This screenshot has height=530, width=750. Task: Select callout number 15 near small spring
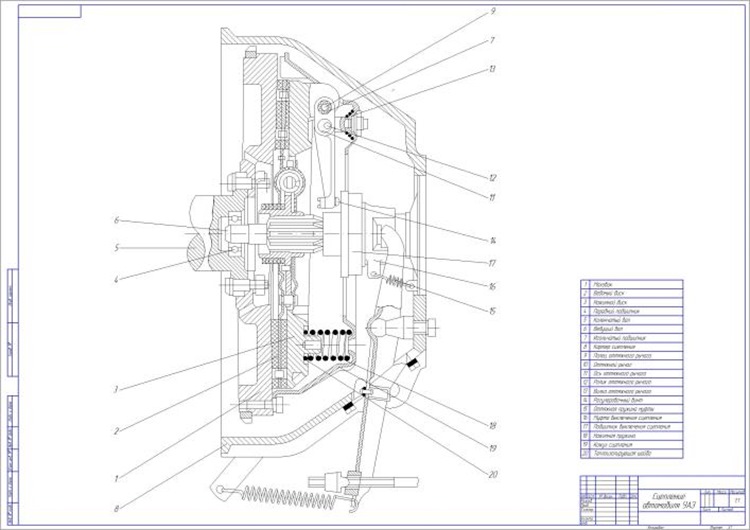coord(492,311)
